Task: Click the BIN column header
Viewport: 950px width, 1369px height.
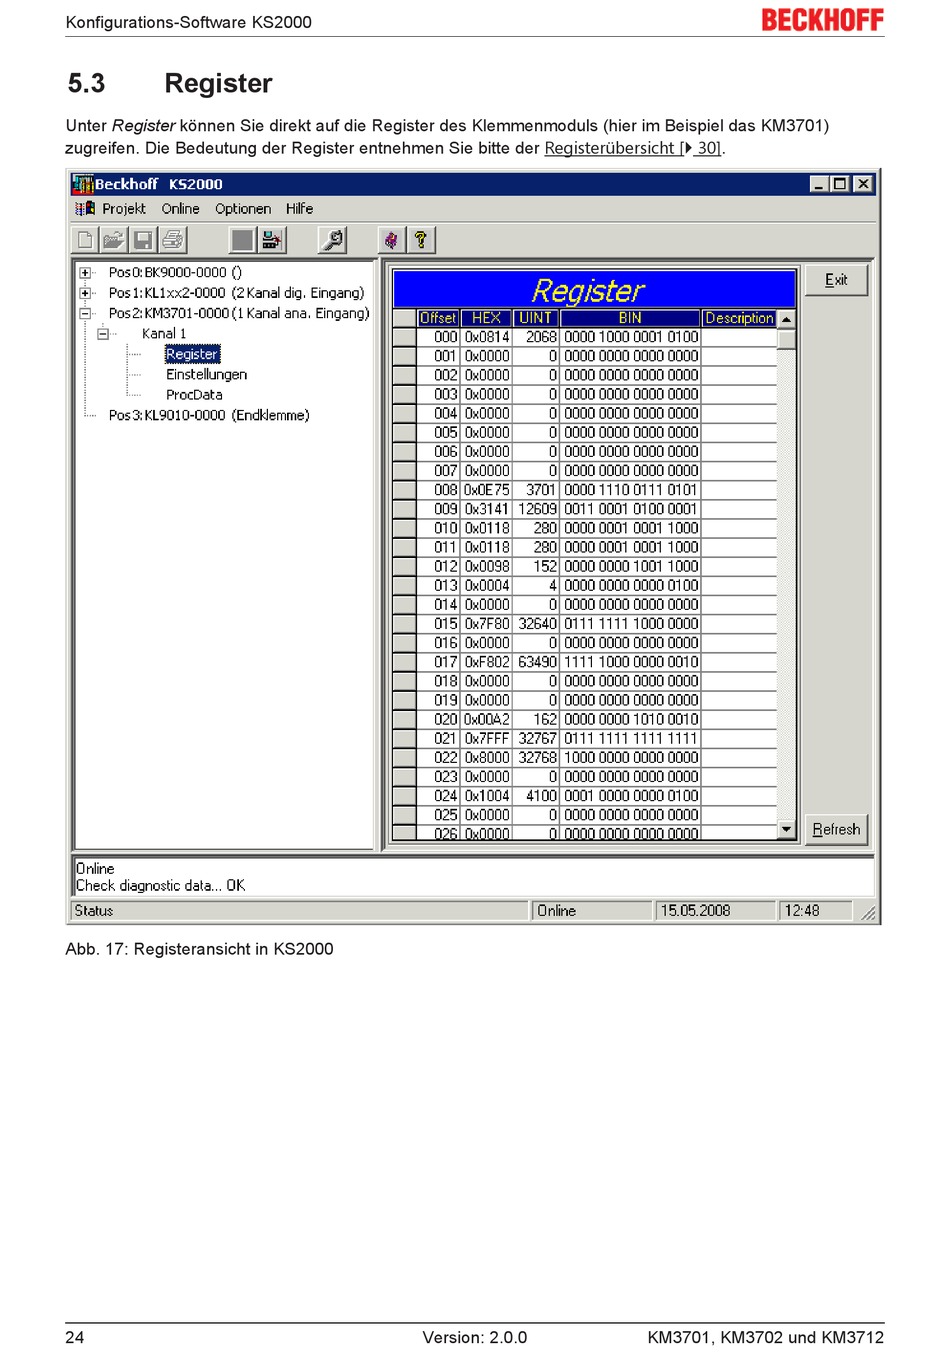Action: coord(630,318)
